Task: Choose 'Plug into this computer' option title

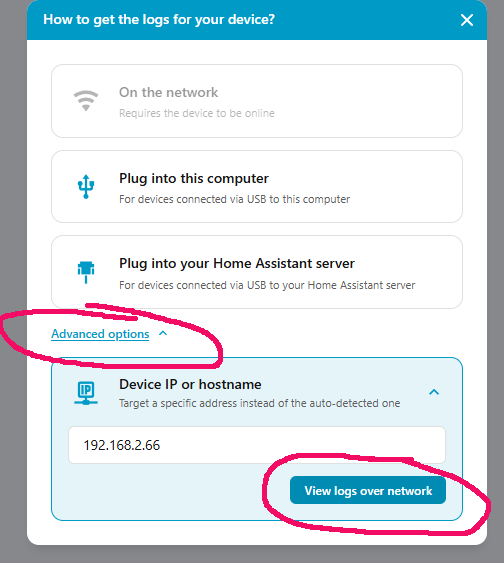Action: tap(194, 178)
